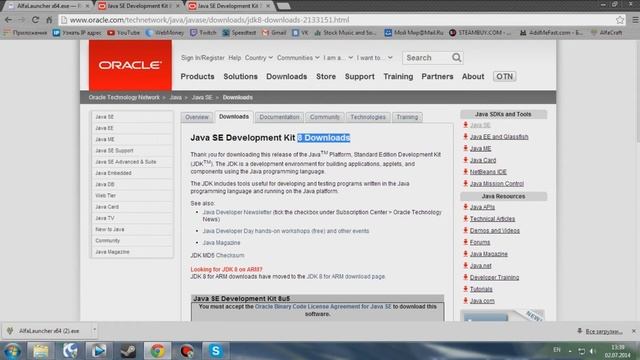Open JDK 8 for ARM download page link
This screenshot has width=640, height=360.
(x=345, y=276)
